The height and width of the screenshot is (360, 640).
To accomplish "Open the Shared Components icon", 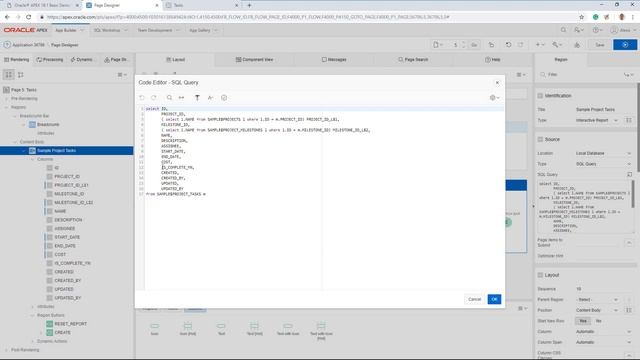I will pyautogui.click(x=577, y=45).
